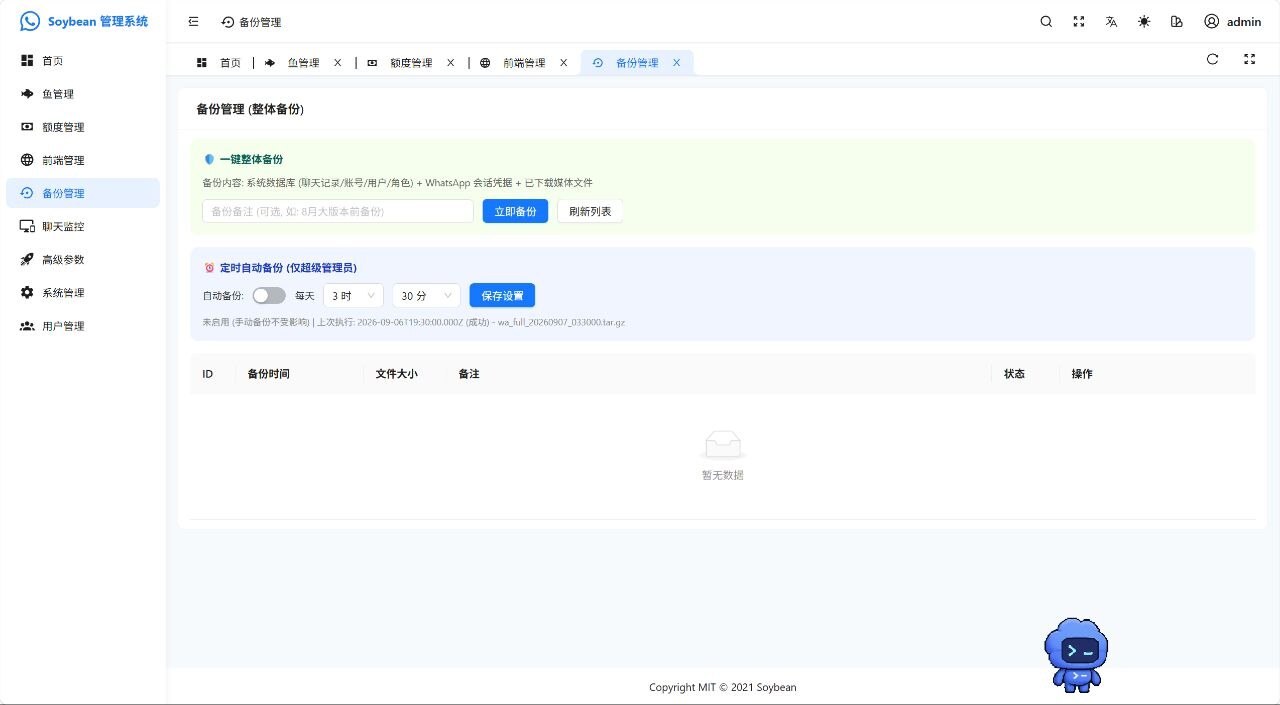
Task: Click the 备份备注 input field
Action: pos(338,211)
